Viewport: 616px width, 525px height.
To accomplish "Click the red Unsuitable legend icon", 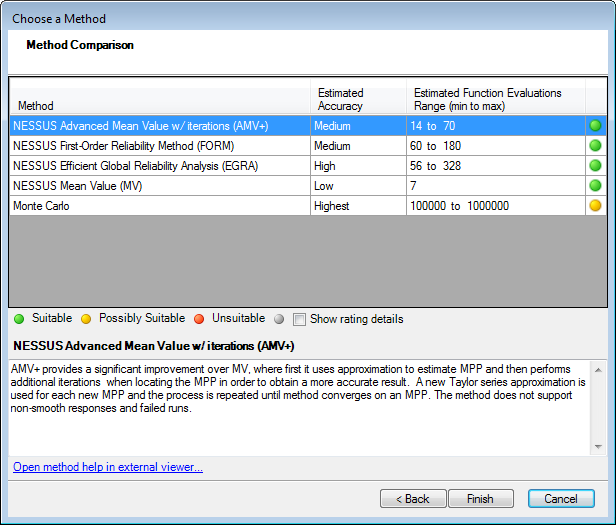I will click(x=199, y=319).
